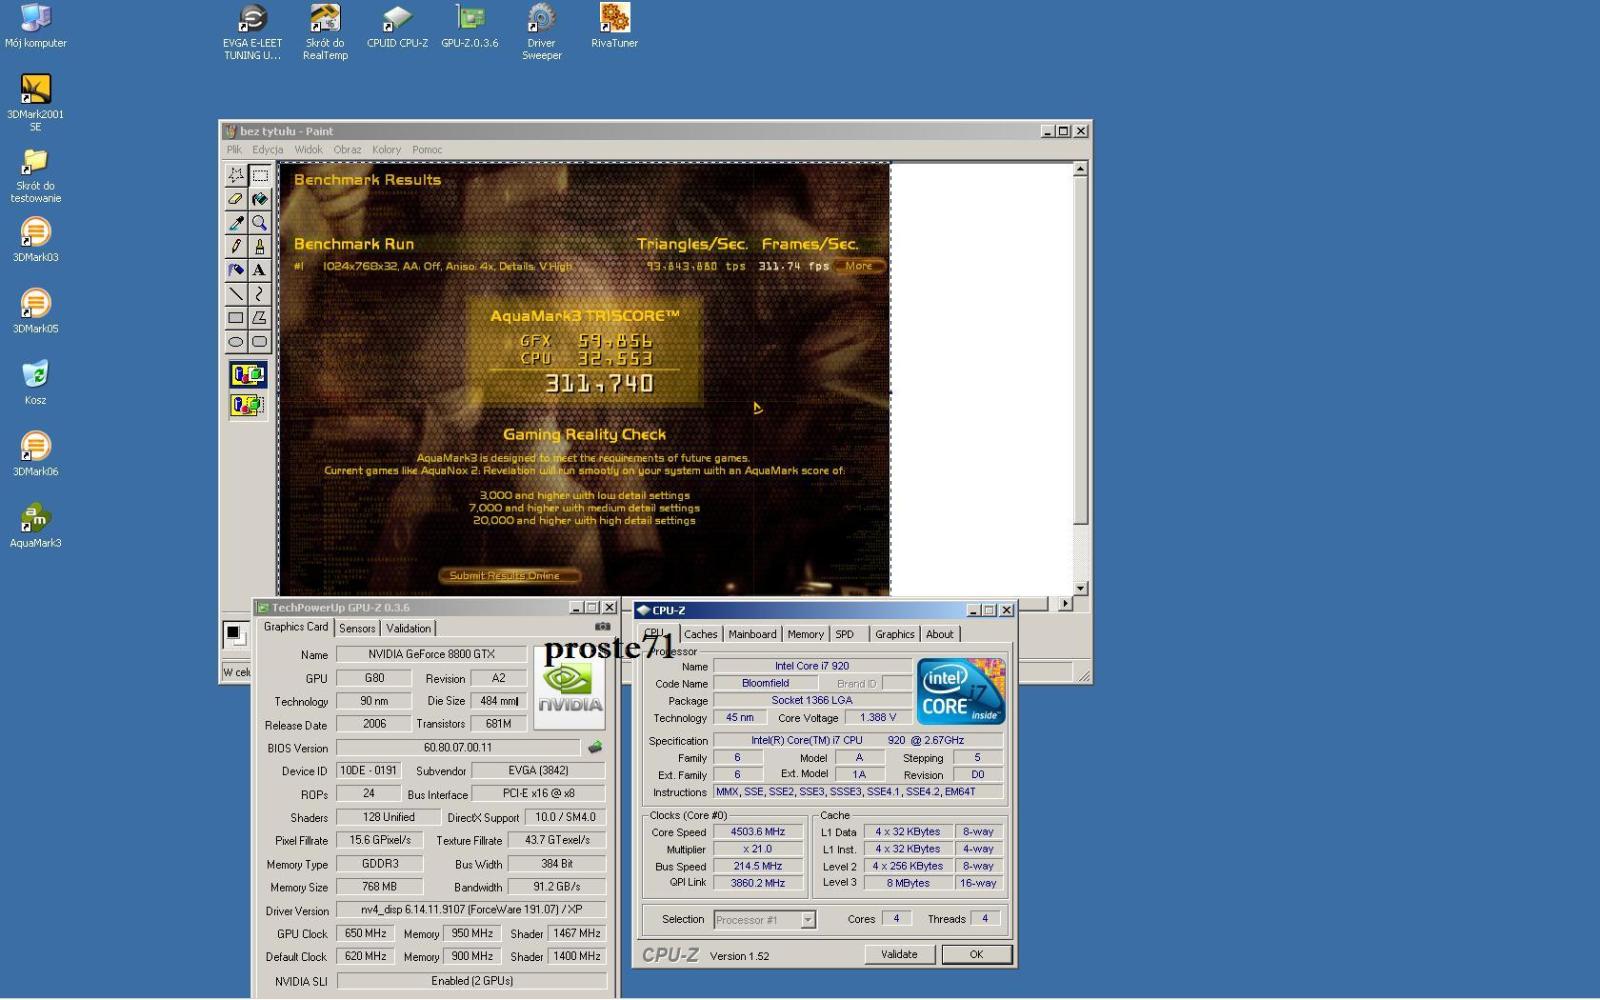Viewport: 1600px width, 1000px height.
Task: Enable transparent selection mode option in Paint
Action: (x=248, y=405)
